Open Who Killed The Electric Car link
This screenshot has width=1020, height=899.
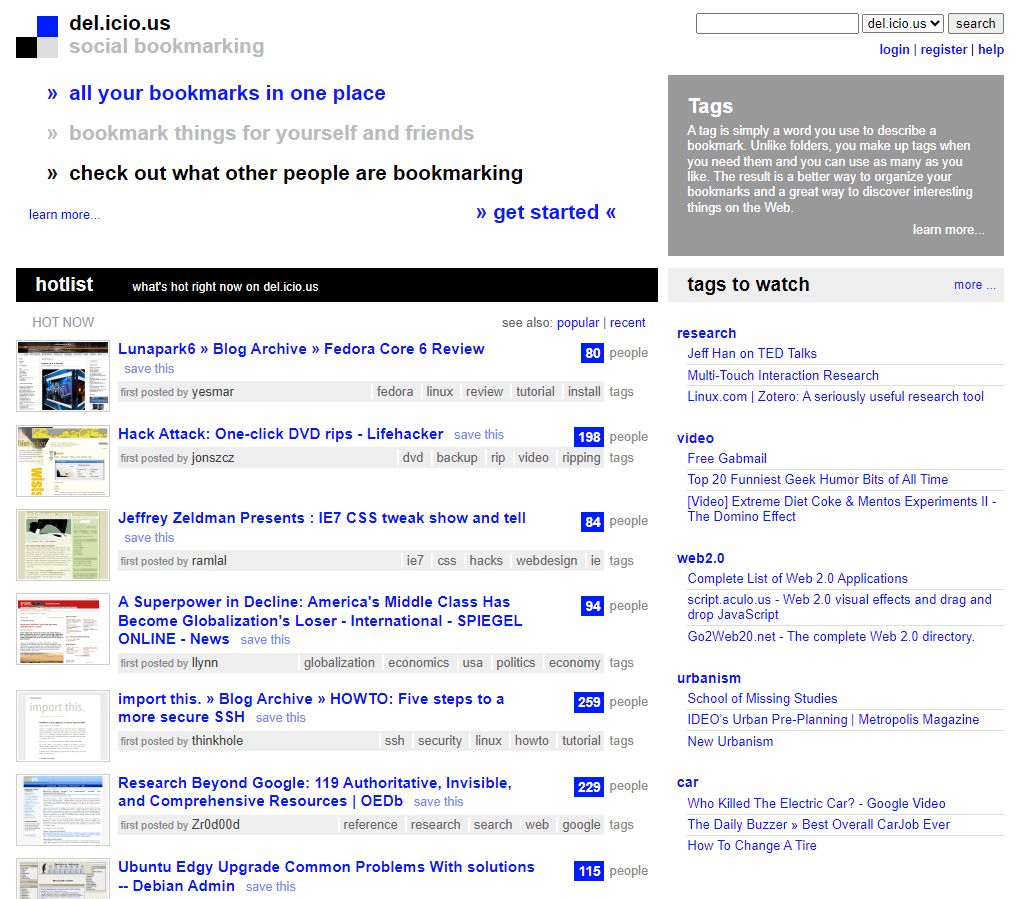pos(816,804)
